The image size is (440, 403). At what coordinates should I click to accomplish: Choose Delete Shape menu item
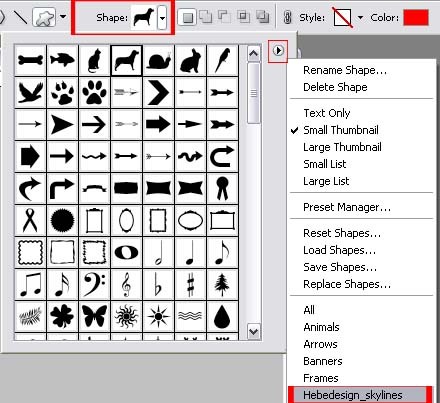pyautogui.click(x=335, y=87)
